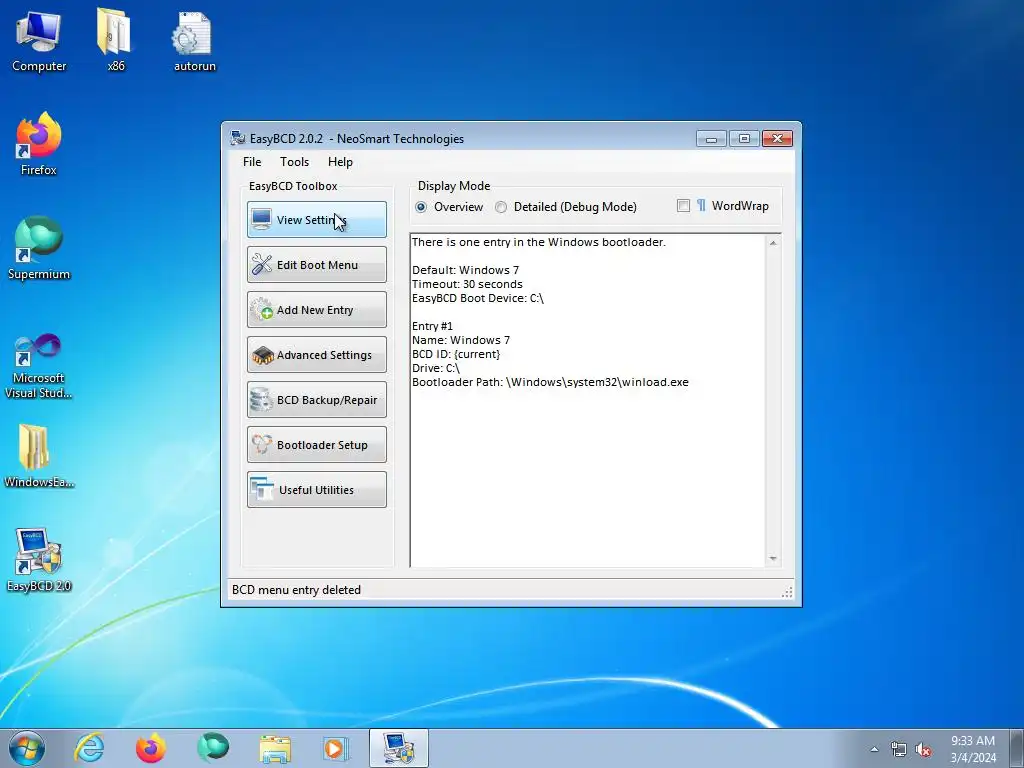Viewport: 1024px width, 768px height.
Task: Click the 'Timeout: 30 seconds' line
Action: tap(468, 284)
